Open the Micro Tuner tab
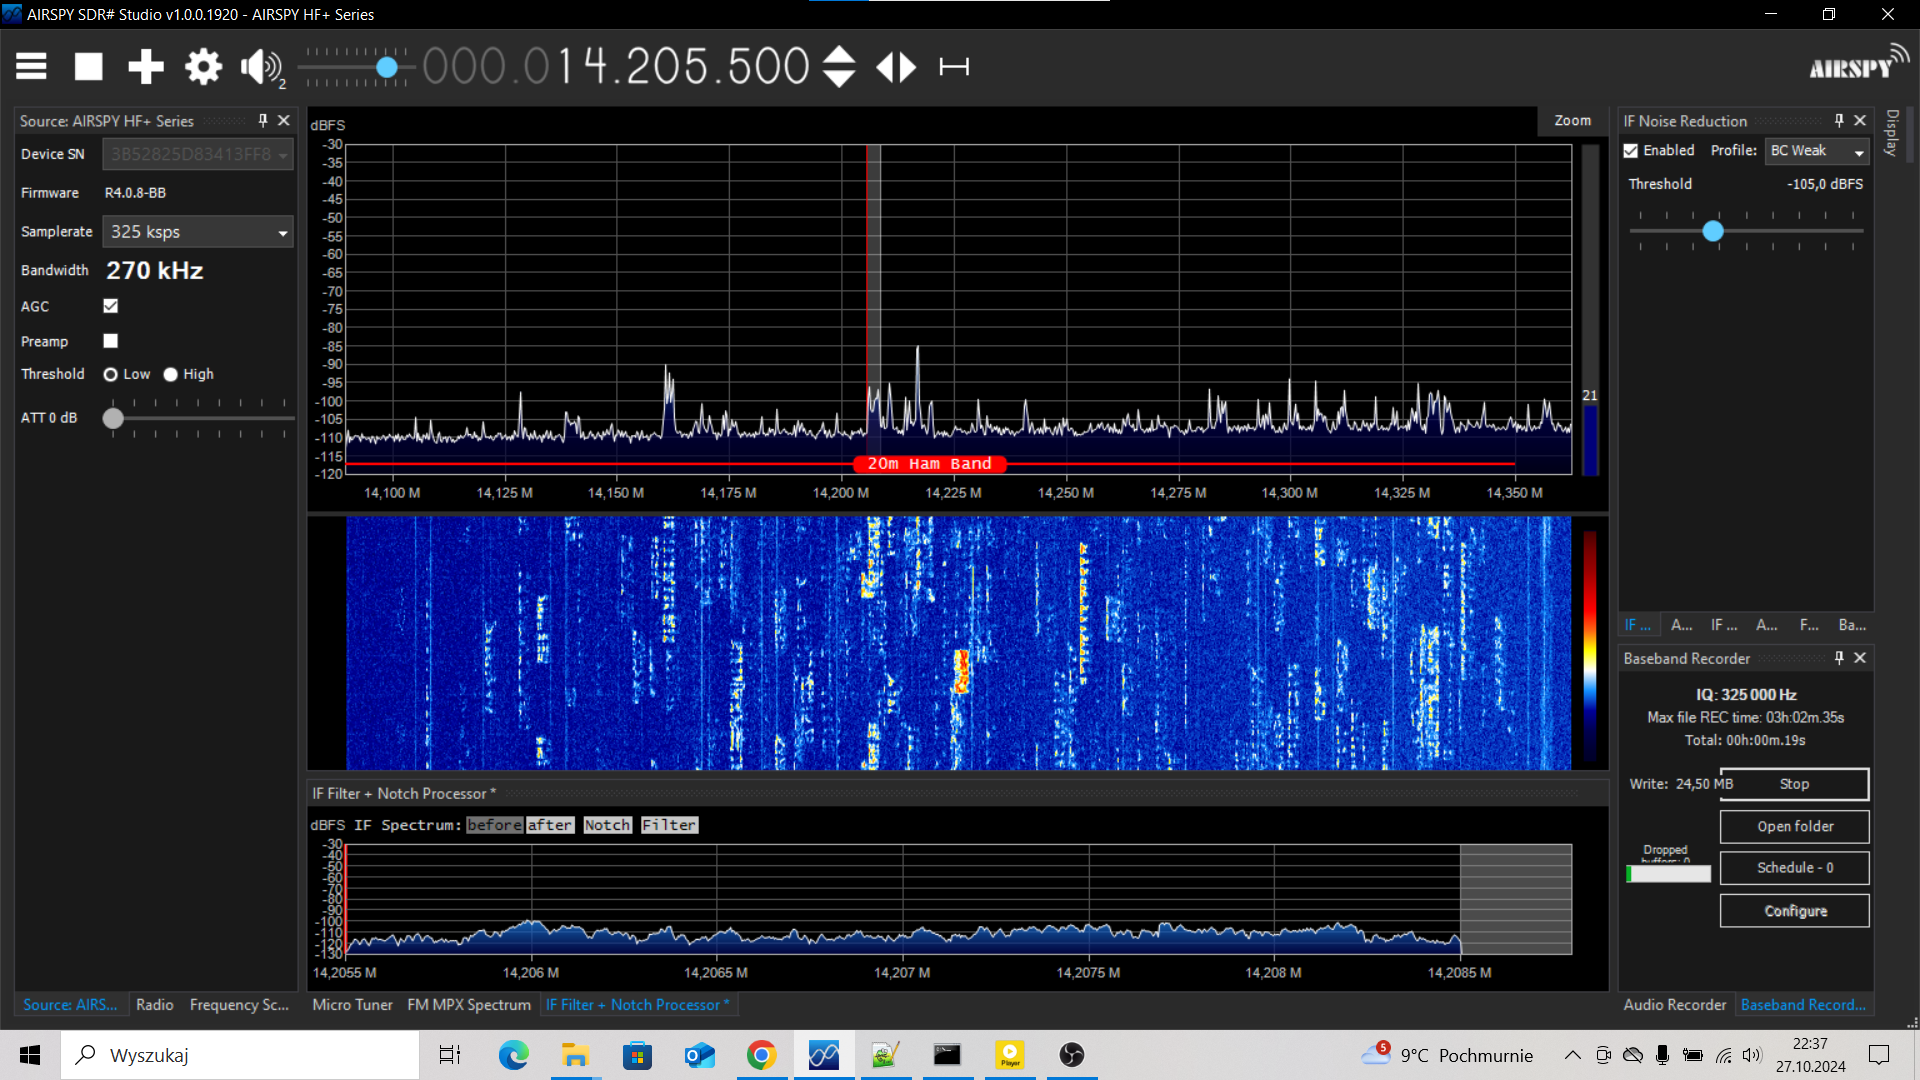Viewport: 1920px width, 1080px height. point(352,1005)
